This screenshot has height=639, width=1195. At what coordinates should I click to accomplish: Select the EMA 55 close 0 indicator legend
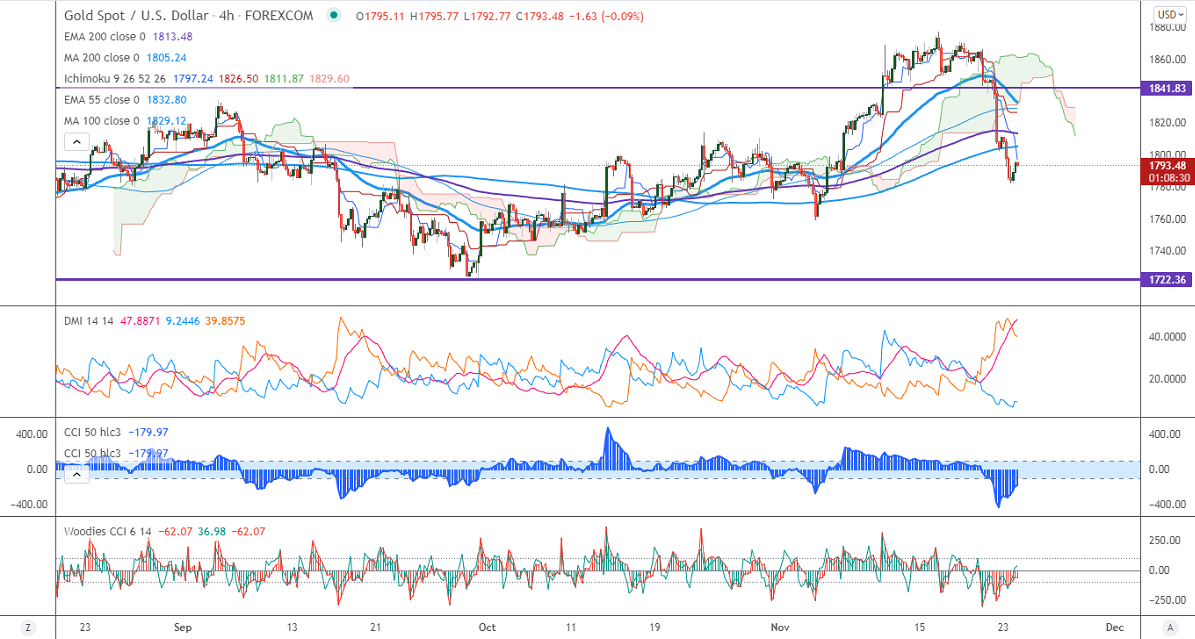click(101, 100)
